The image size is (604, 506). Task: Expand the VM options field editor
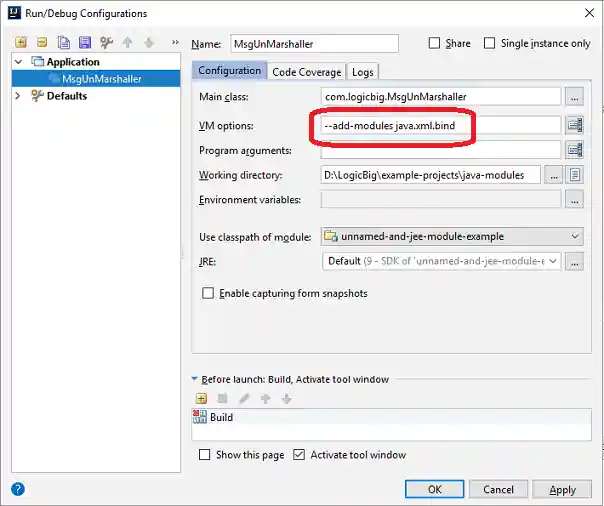[574, 126]
